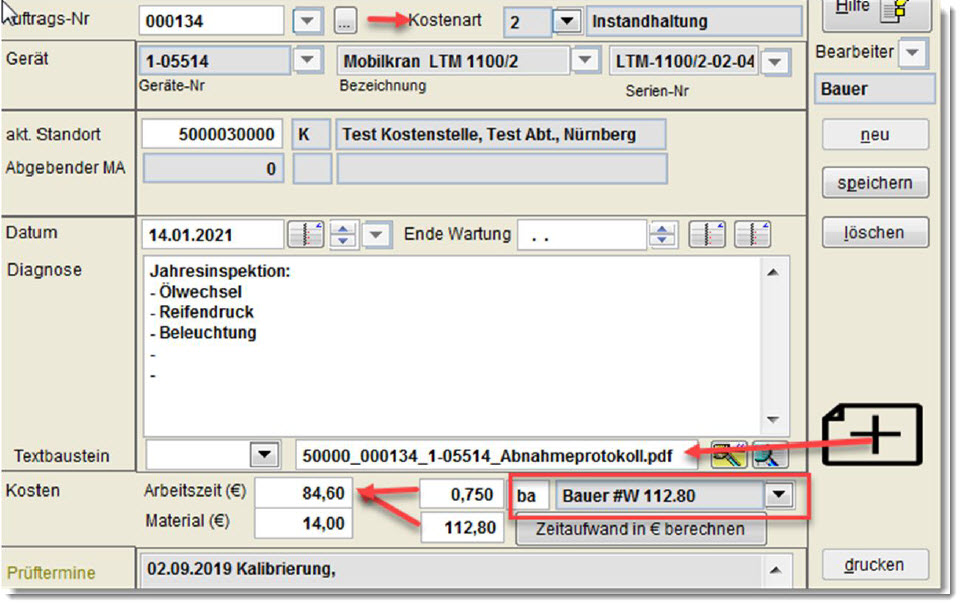Click the drucken button

point(875,564)
